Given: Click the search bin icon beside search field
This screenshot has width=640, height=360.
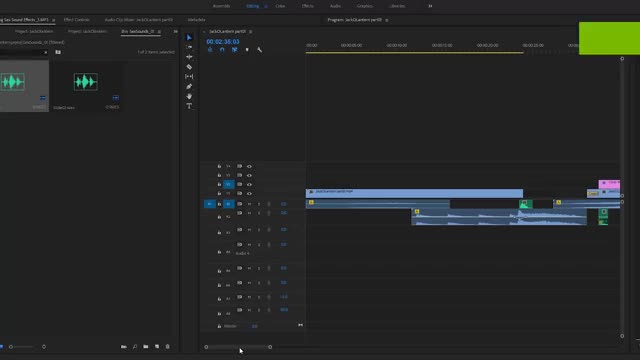Looking at the screenshot, I should [58, 52].
